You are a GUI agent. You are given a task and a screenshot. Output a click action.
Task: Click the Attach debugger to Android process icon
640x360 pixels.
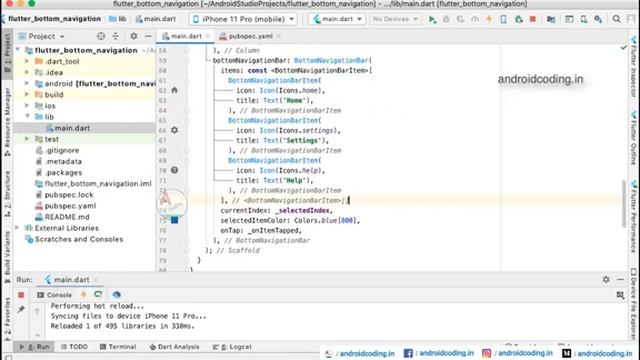519,19
